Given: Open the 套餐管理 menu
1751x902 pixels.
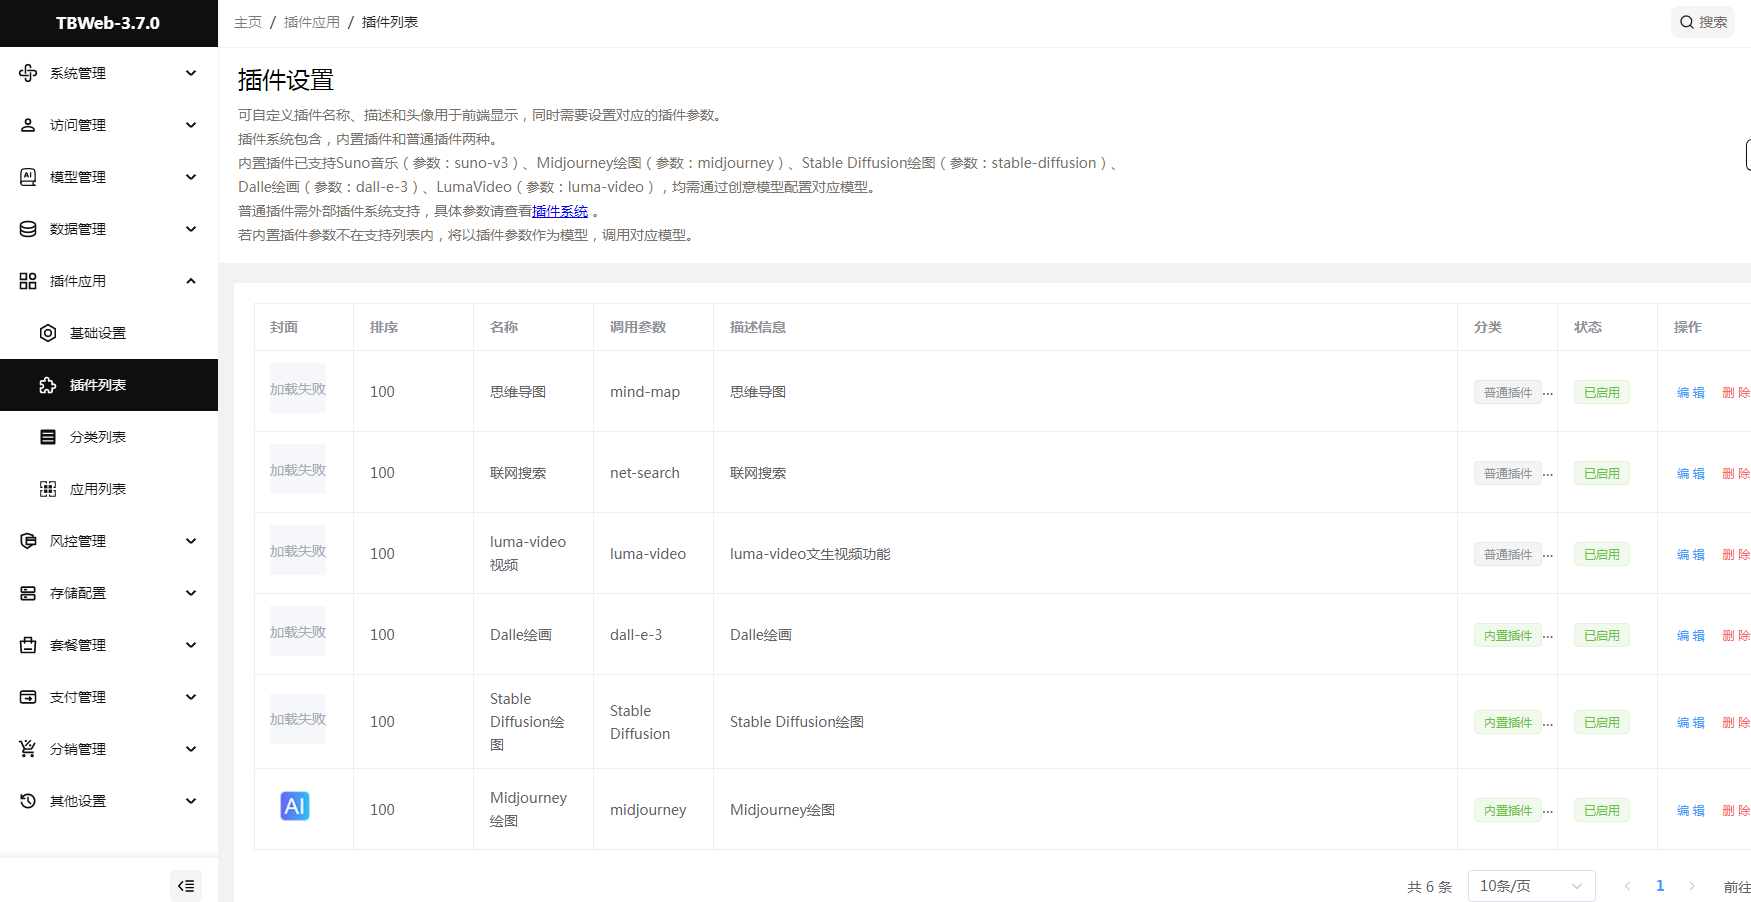Looking at the screenshot, I should 109,645.
